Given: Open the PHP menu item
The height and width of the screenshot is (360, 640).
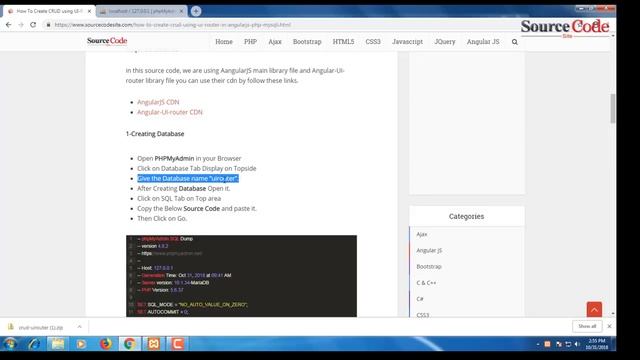Looking at the screenshot, I should point(250,42).
